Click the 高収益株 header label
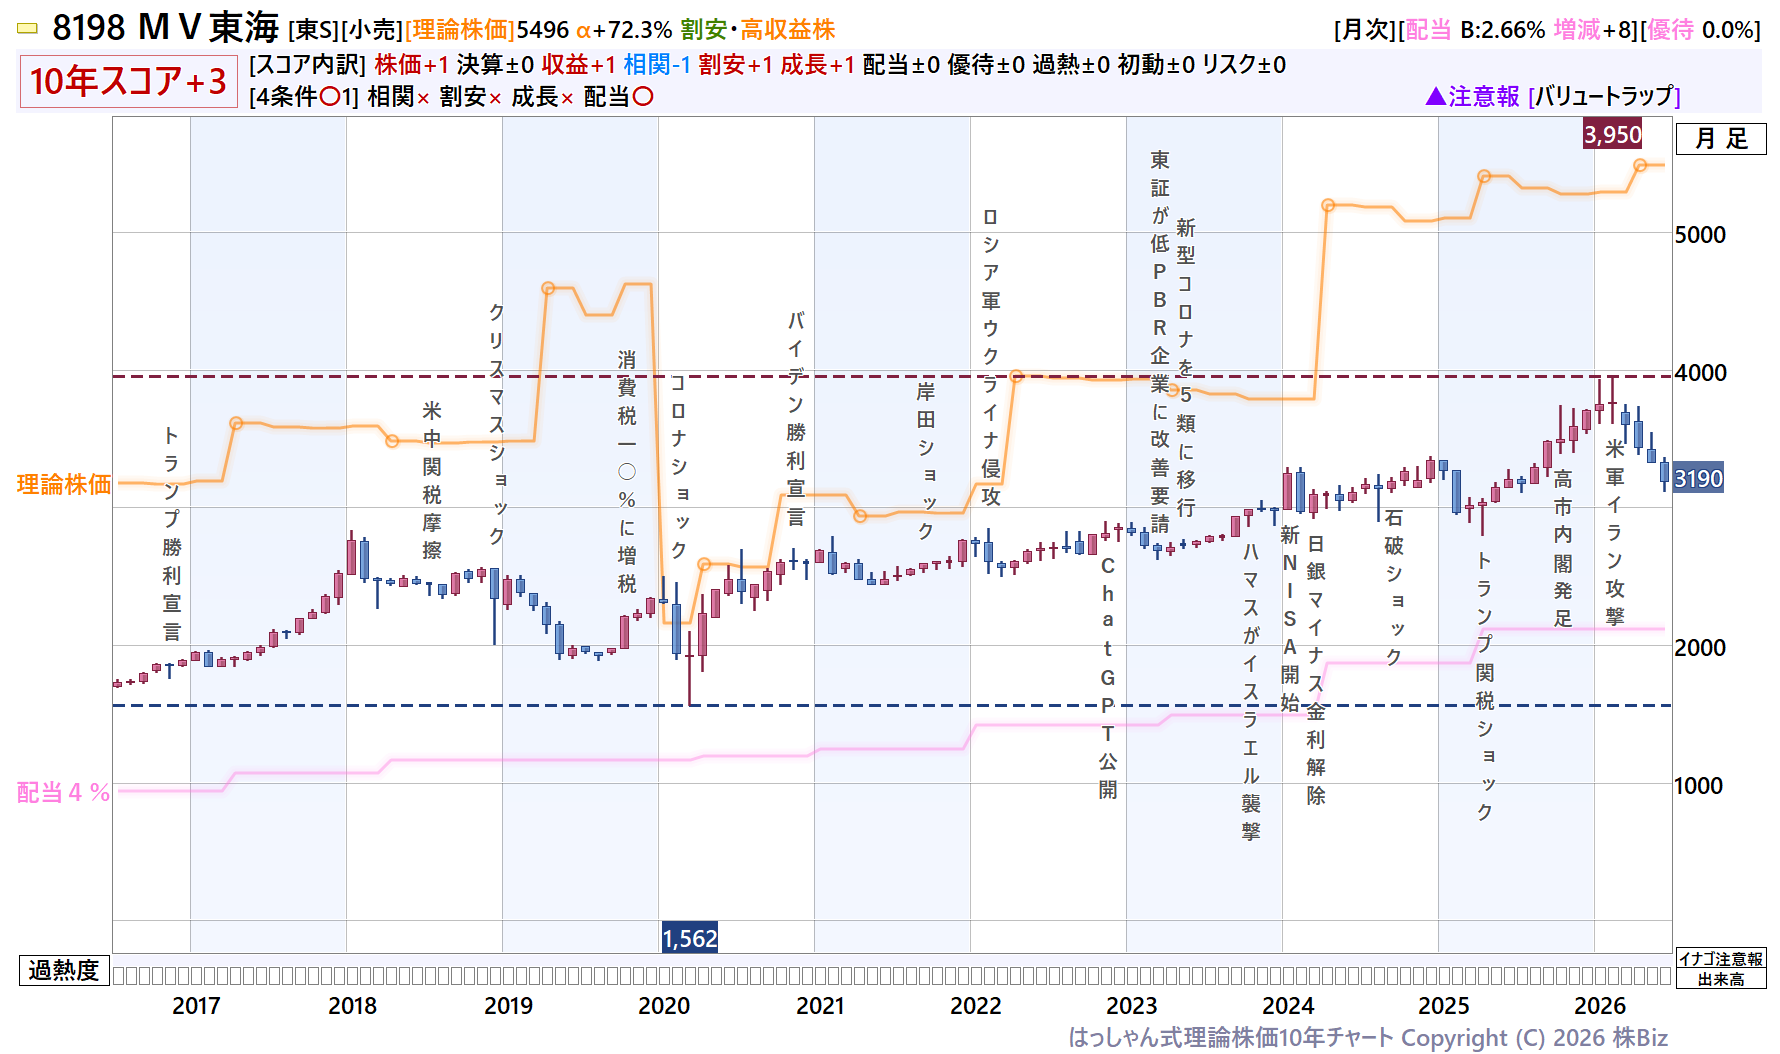 coord(788,30)
